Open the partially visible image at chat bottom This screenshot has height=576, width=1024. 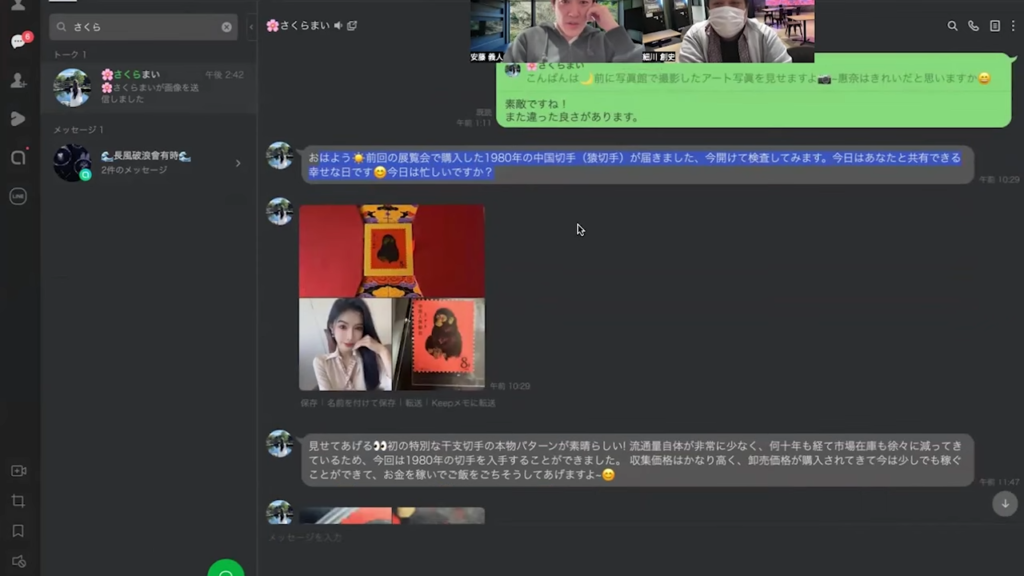coord(392,515)
